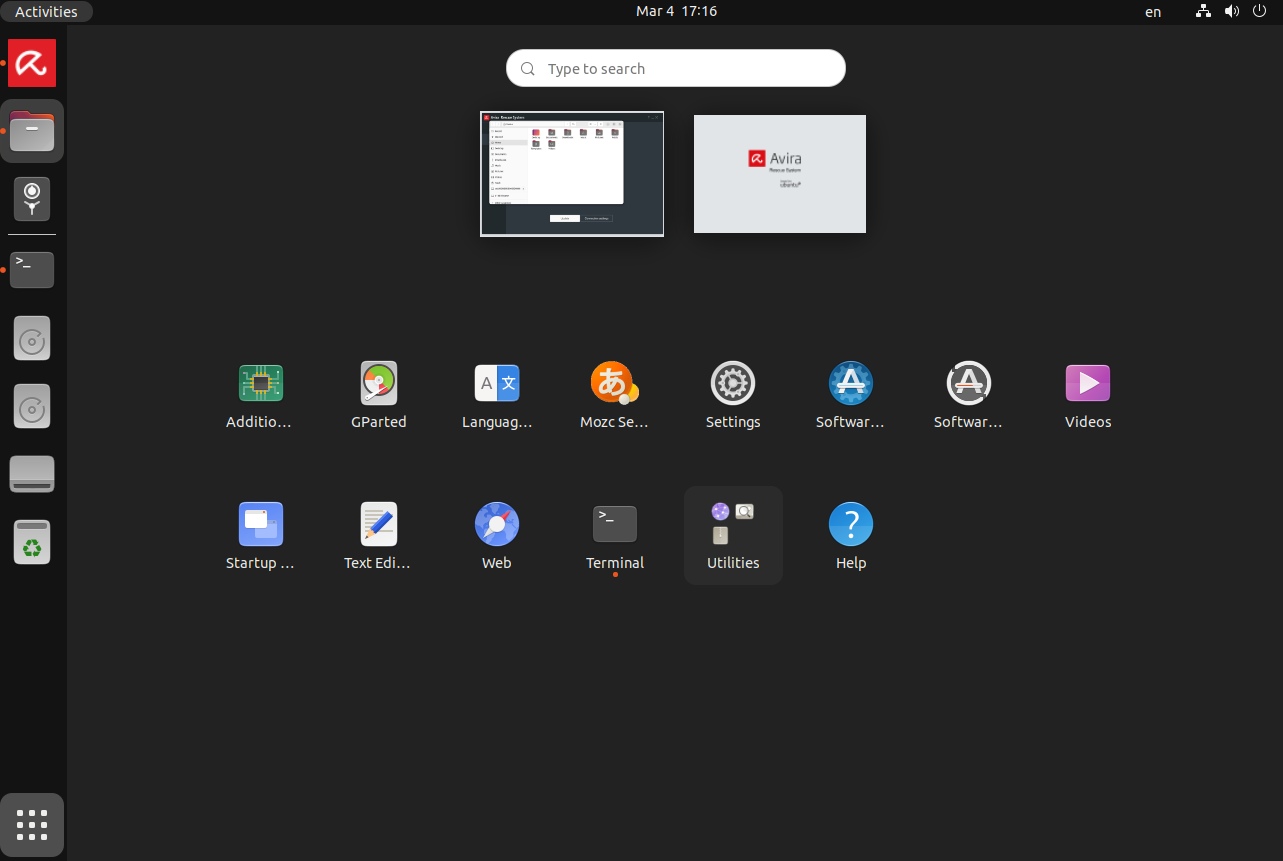Screen dimensions: 1283x861
Task: Click the Type to search field
Action: click(x=676, y=69)
